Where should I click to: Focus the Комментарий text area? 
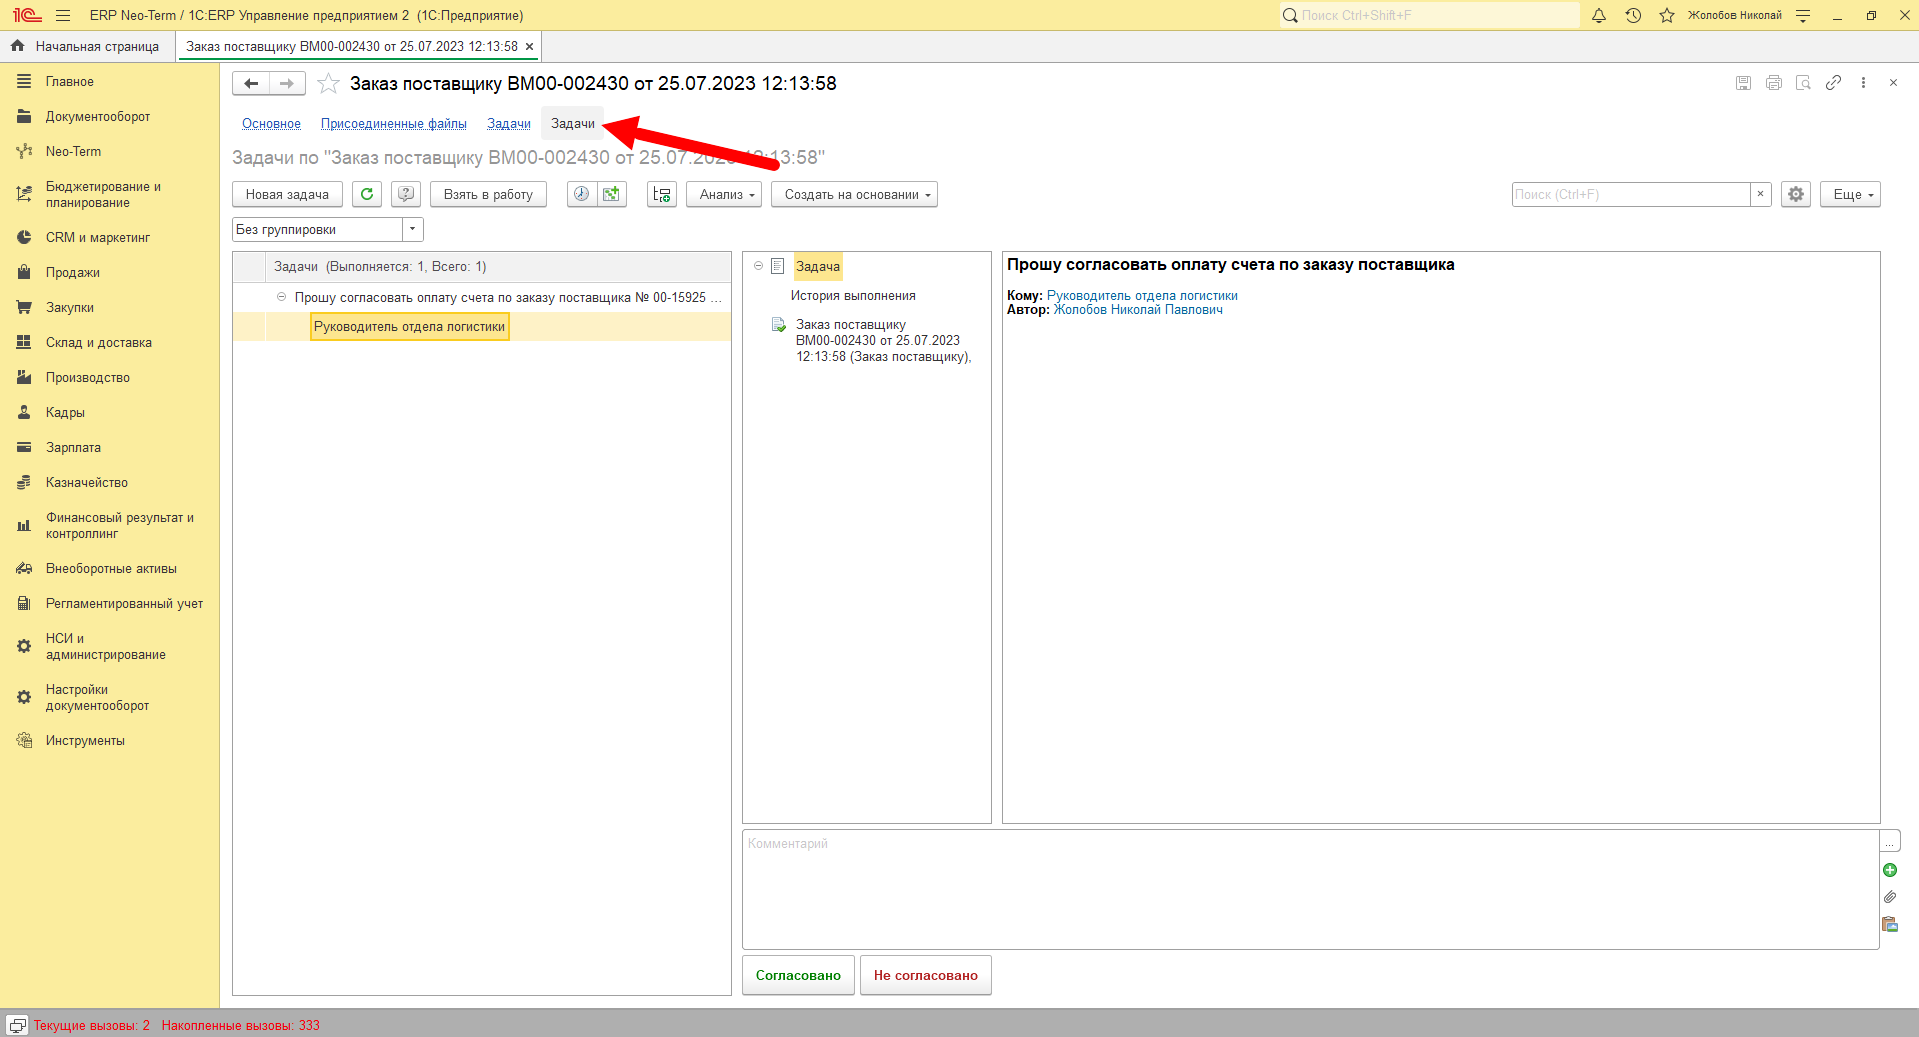(x=1310, y=889)
